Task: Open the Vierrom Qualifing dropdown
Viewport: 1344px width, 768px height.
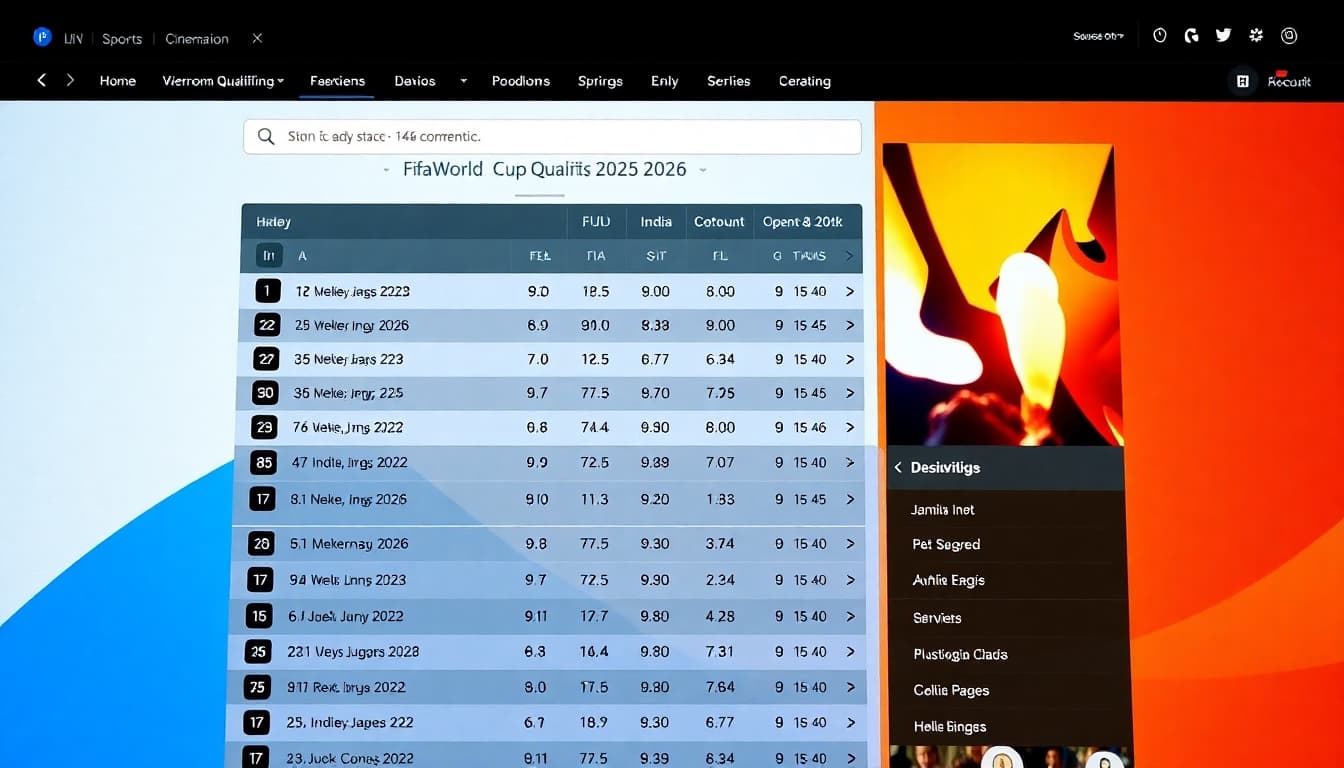Action: click(x=223, y=81)
